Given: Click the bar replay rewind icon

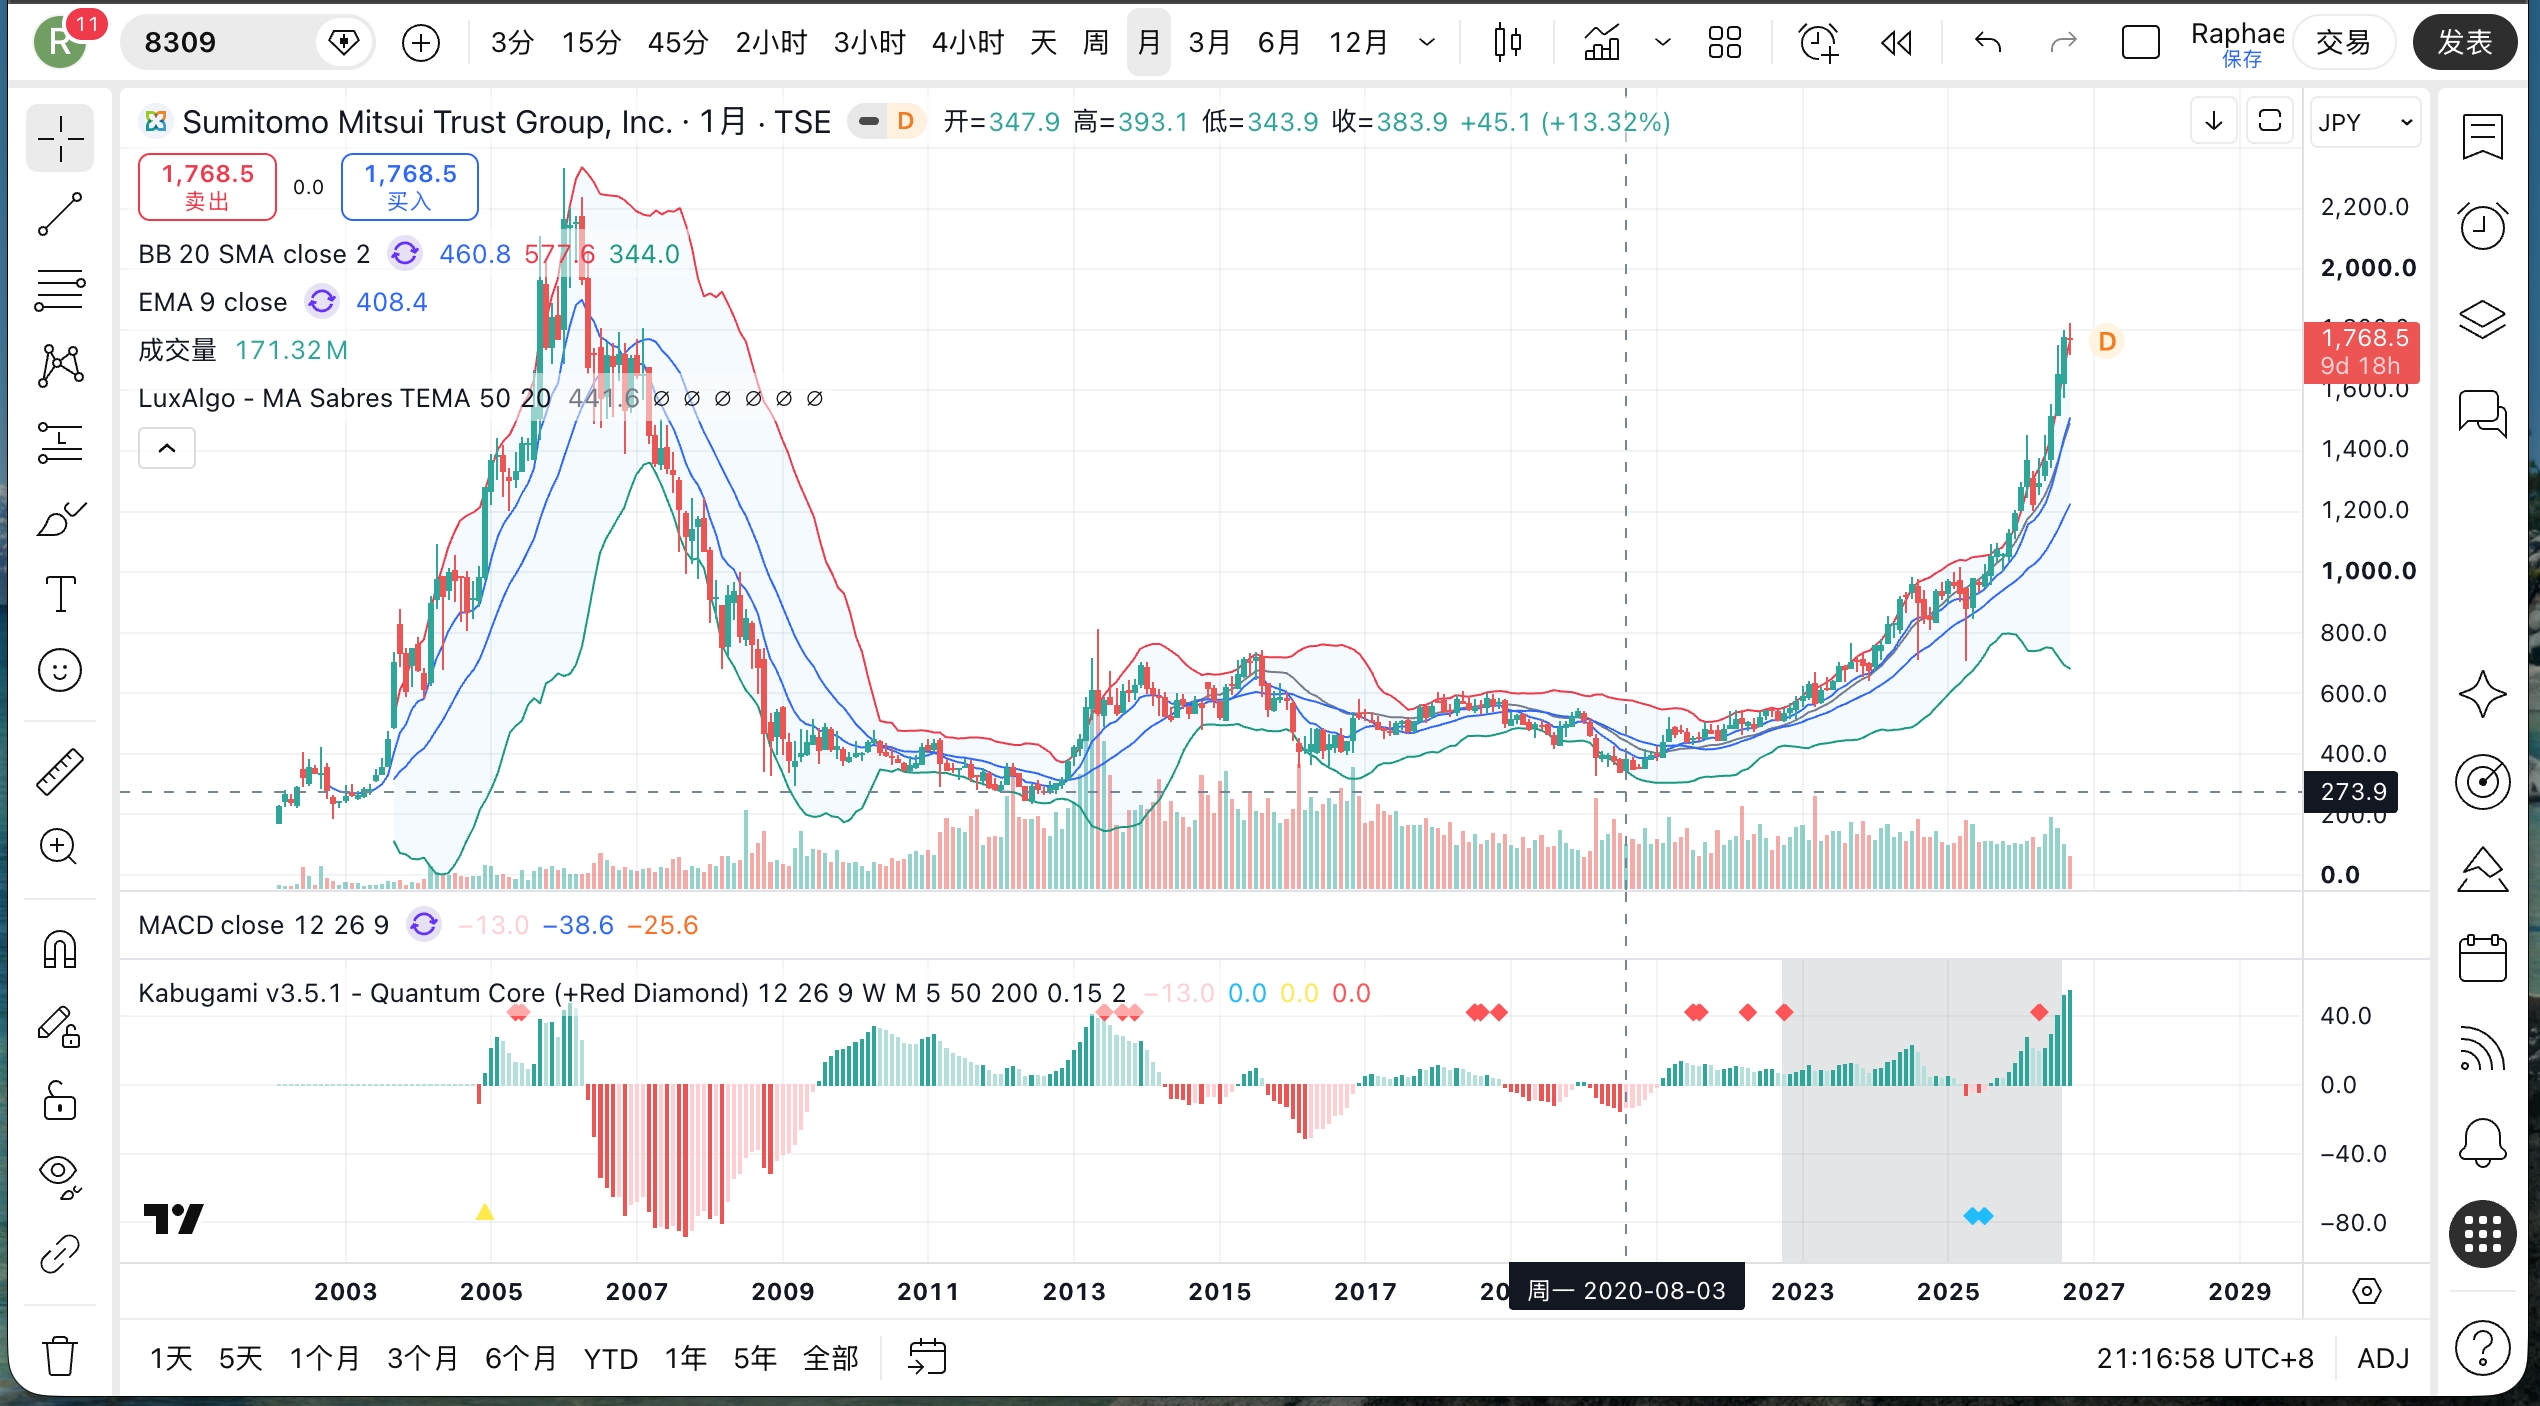Looking at the screenshot, I should click(x=1897, y=43).
